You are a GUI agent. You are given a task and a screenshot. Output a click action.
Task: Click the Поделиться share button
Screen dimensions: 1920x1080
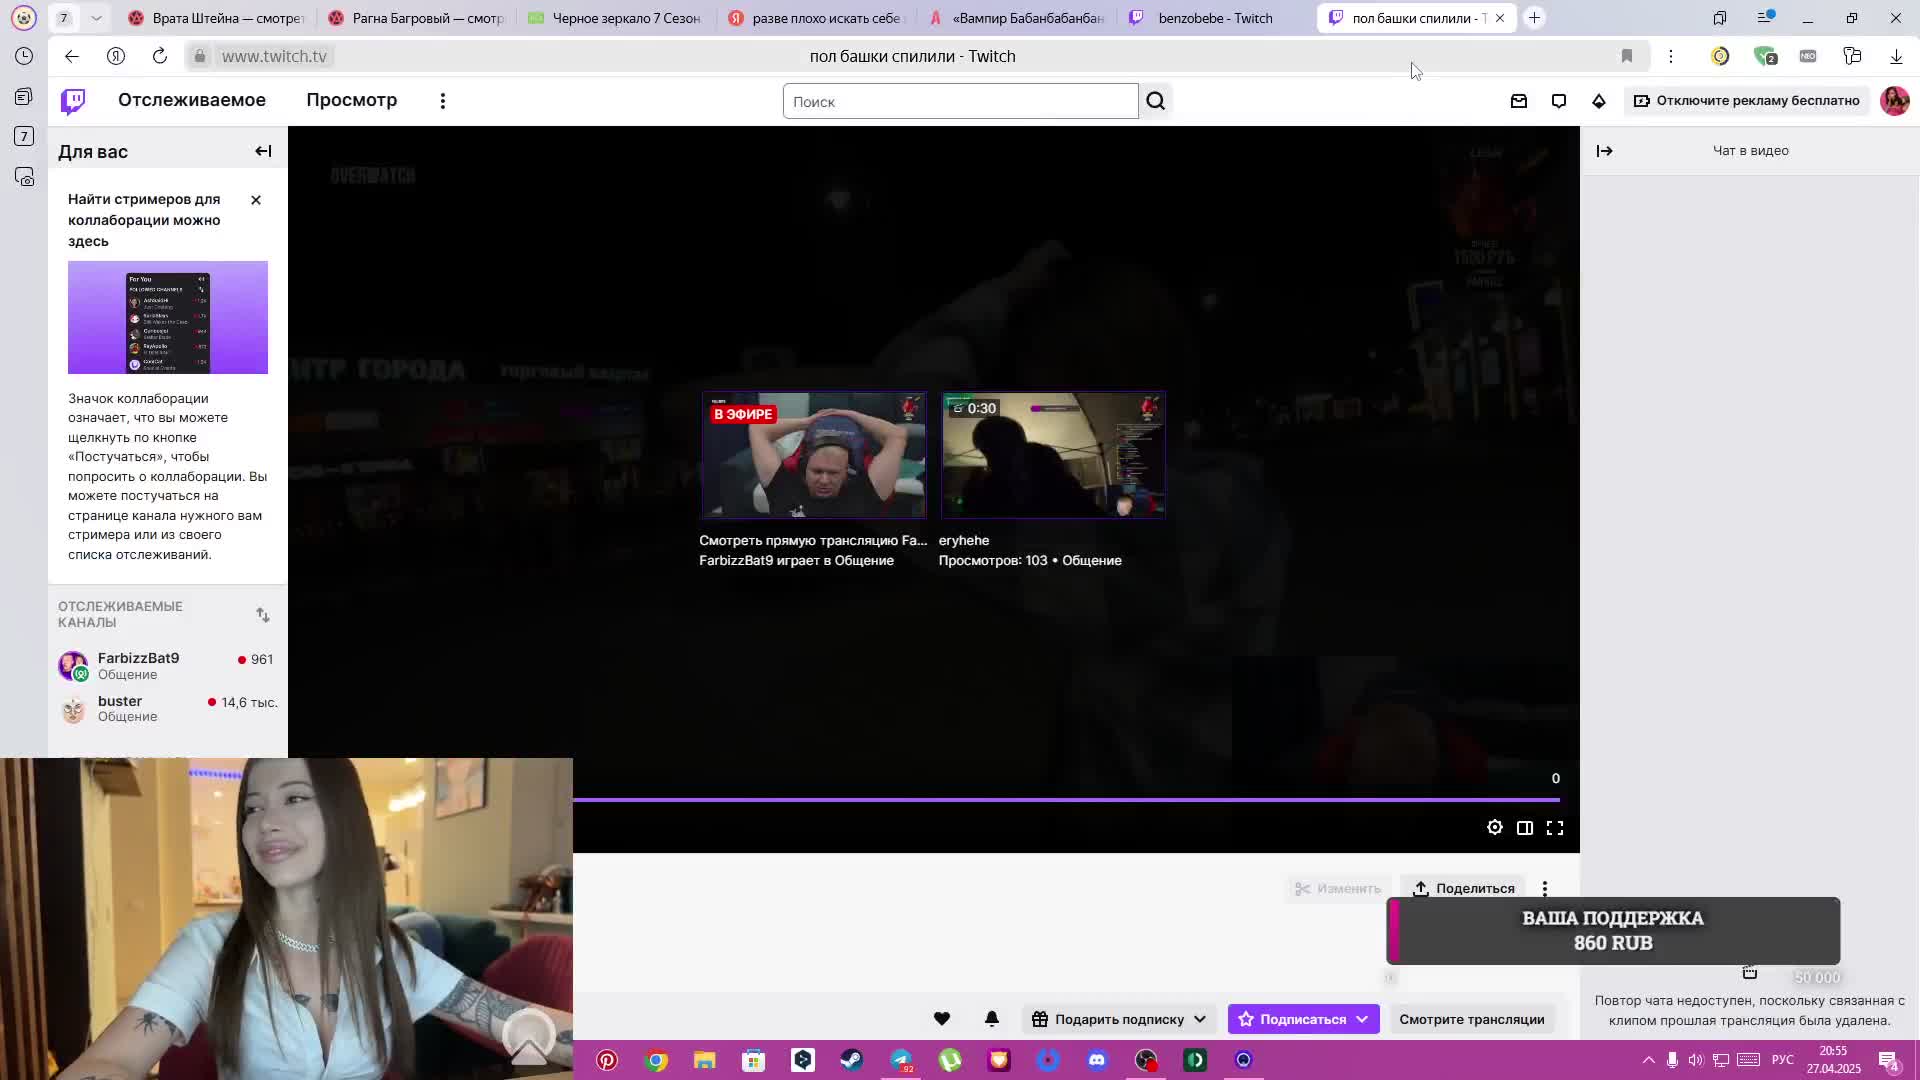[x=1463, y=888]
